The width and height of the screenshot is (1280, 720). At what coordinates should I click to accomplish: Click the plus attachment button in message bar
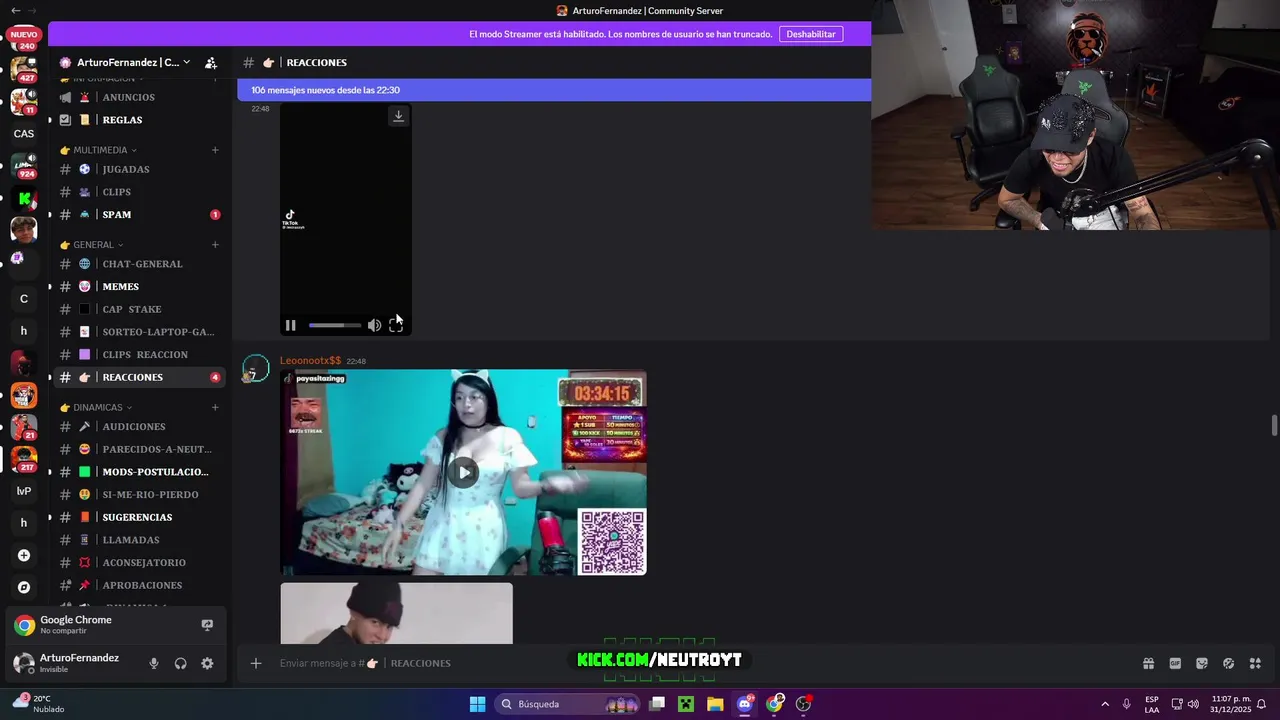(256, 663)
